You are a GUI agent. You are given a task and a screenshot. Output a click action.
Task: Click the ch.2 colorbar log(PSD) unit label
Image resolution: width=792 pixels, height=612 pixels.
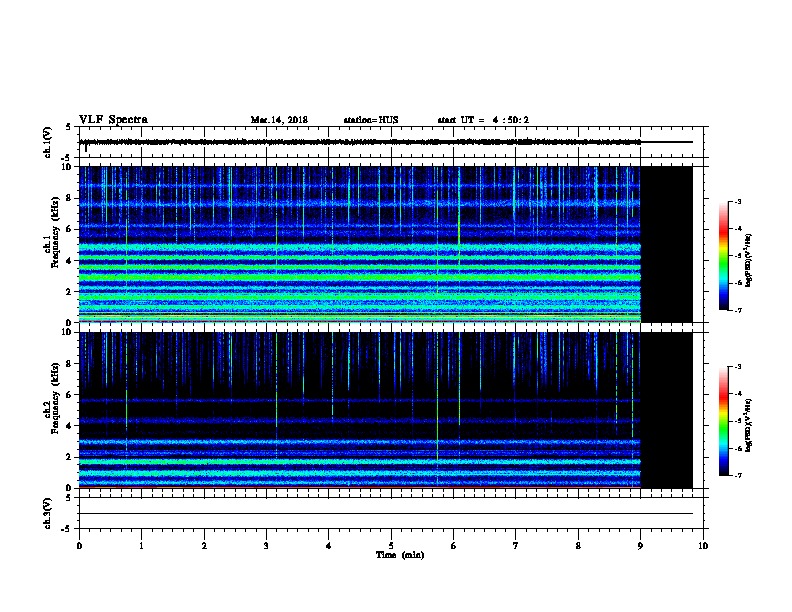pos(748,425)
